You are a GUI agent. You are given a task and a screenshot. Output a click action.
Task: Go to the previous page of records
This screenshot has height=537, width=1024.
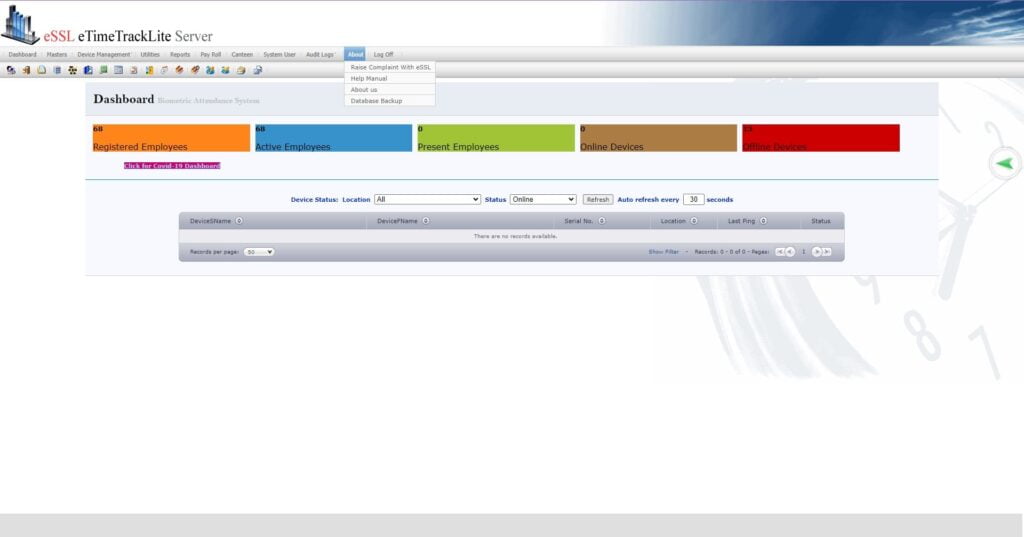point(790,252)
